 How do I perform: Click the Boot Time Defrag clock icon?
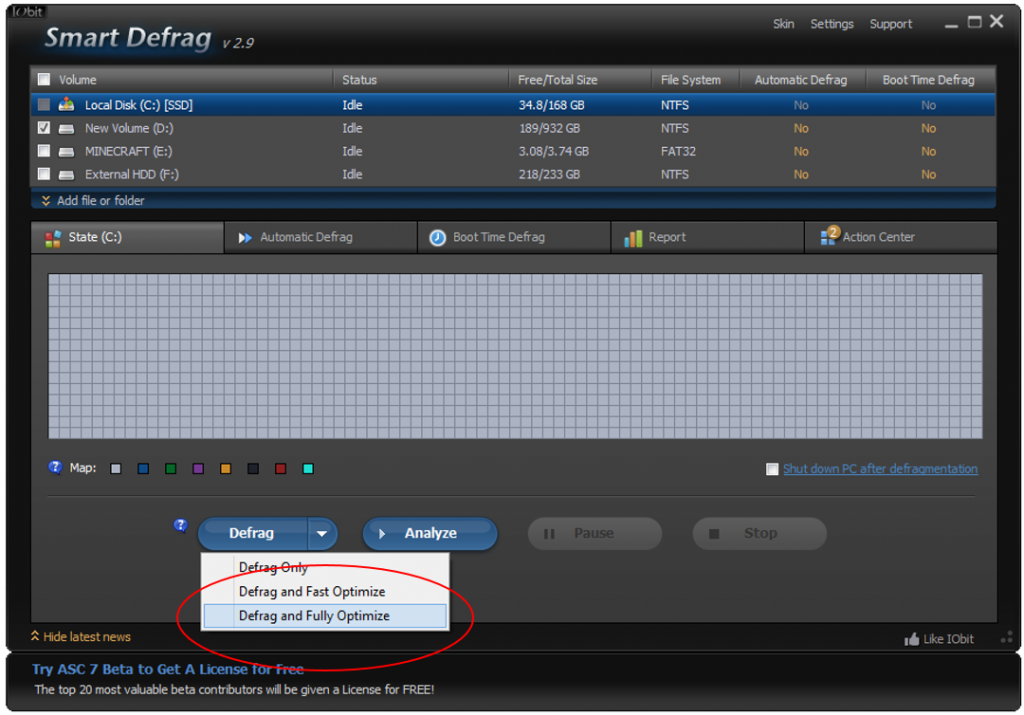[x=437, y=238]
